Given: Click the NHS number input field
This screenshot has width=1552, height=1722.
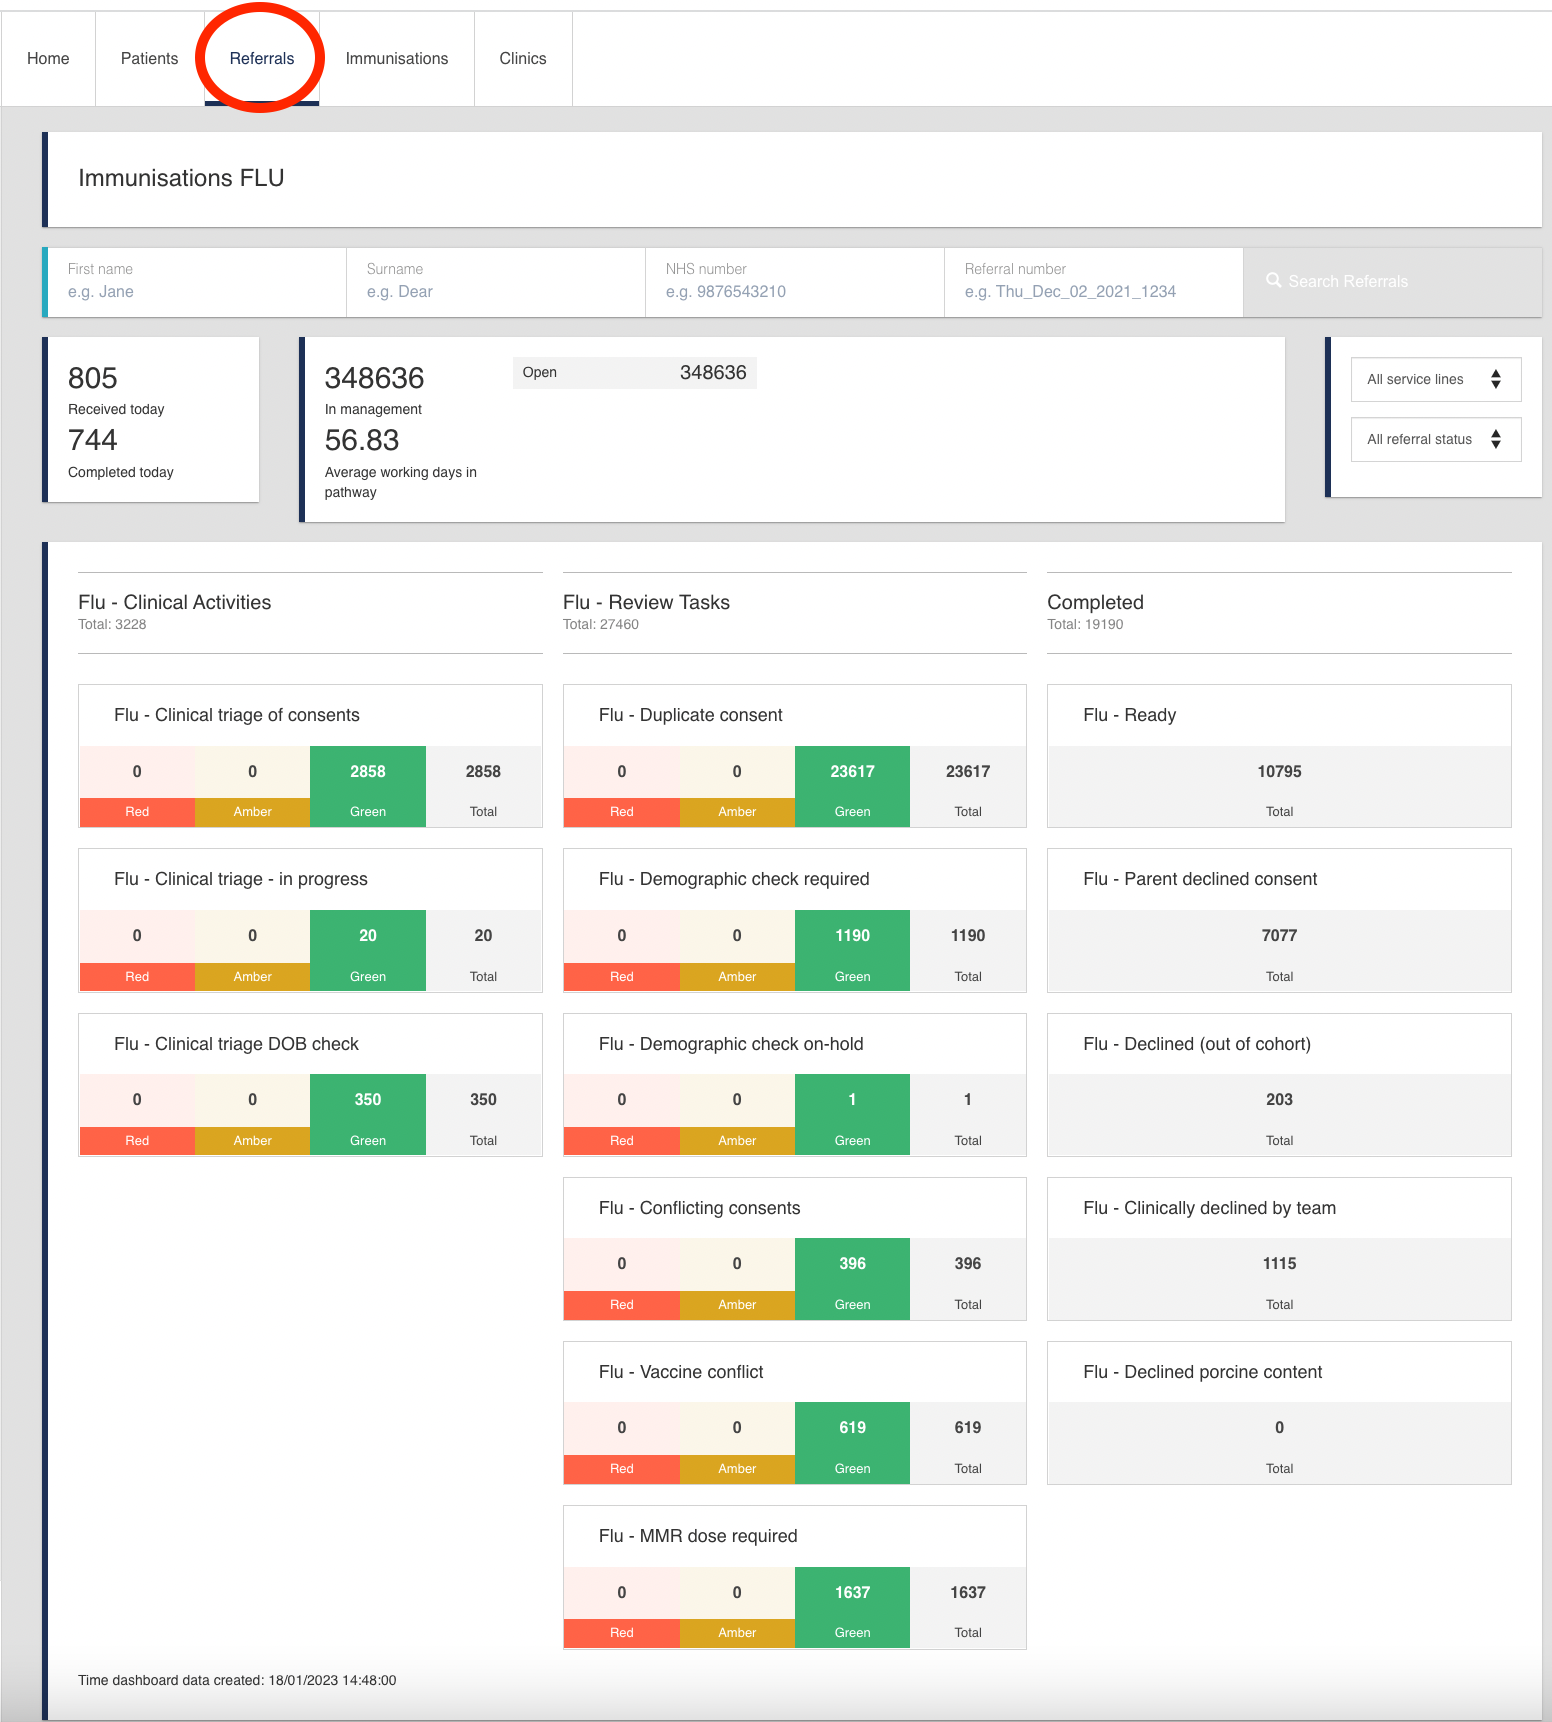Looking at the screenshot, I should click(794, 291).
